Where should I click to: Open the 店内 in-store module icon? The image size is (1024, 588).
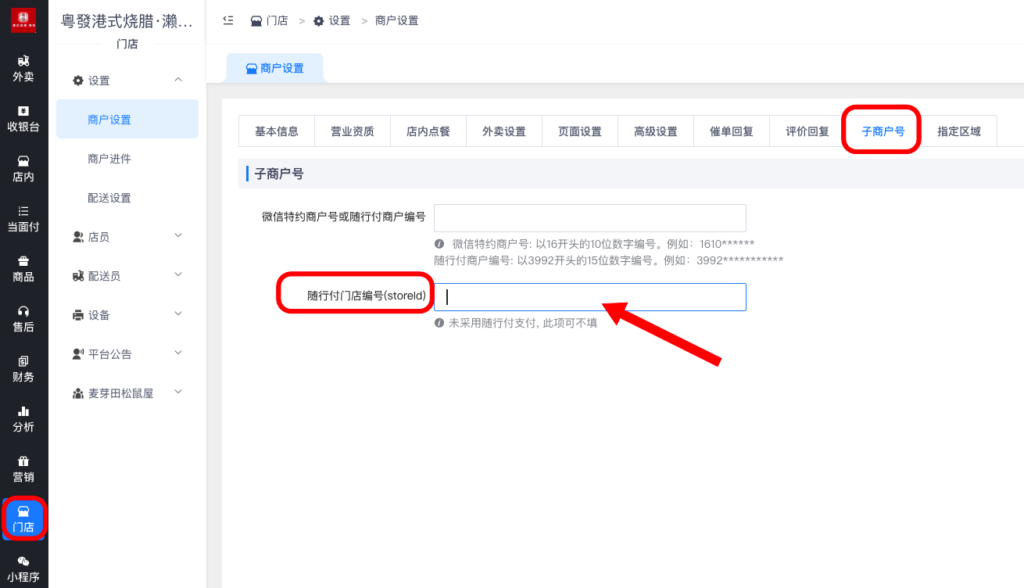pyautogui.click(x=22, y=170)
